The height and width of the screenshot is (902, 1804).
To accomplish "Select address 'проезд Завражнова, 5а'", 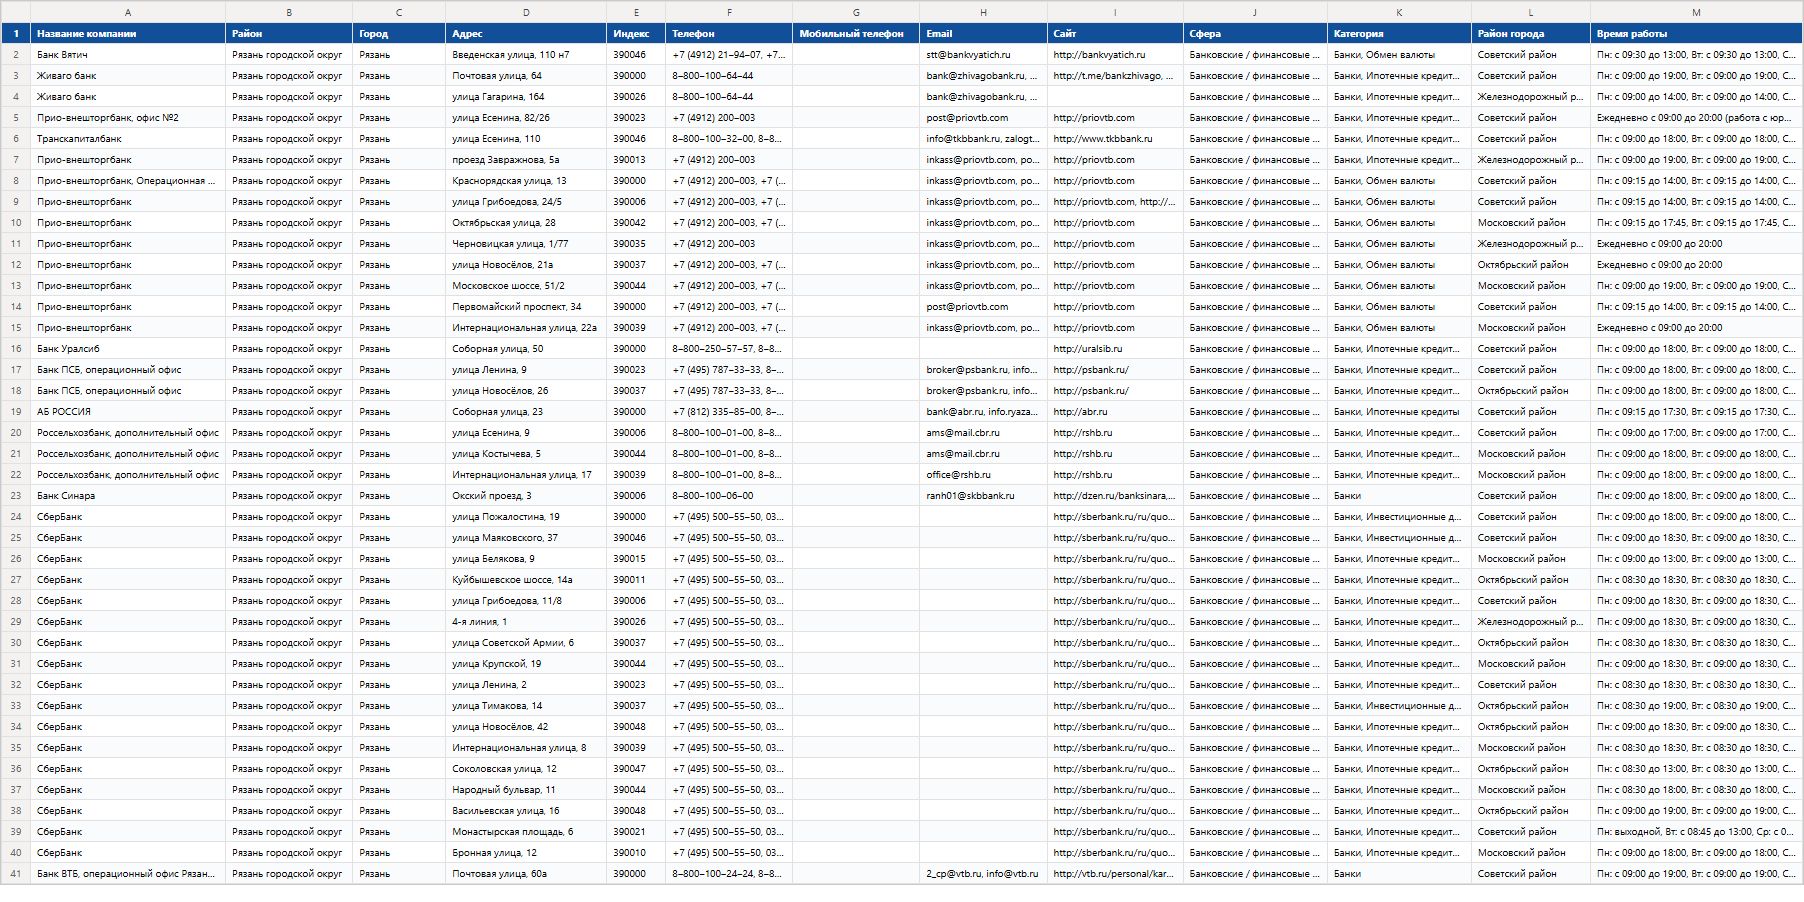I will pos(526,159).
